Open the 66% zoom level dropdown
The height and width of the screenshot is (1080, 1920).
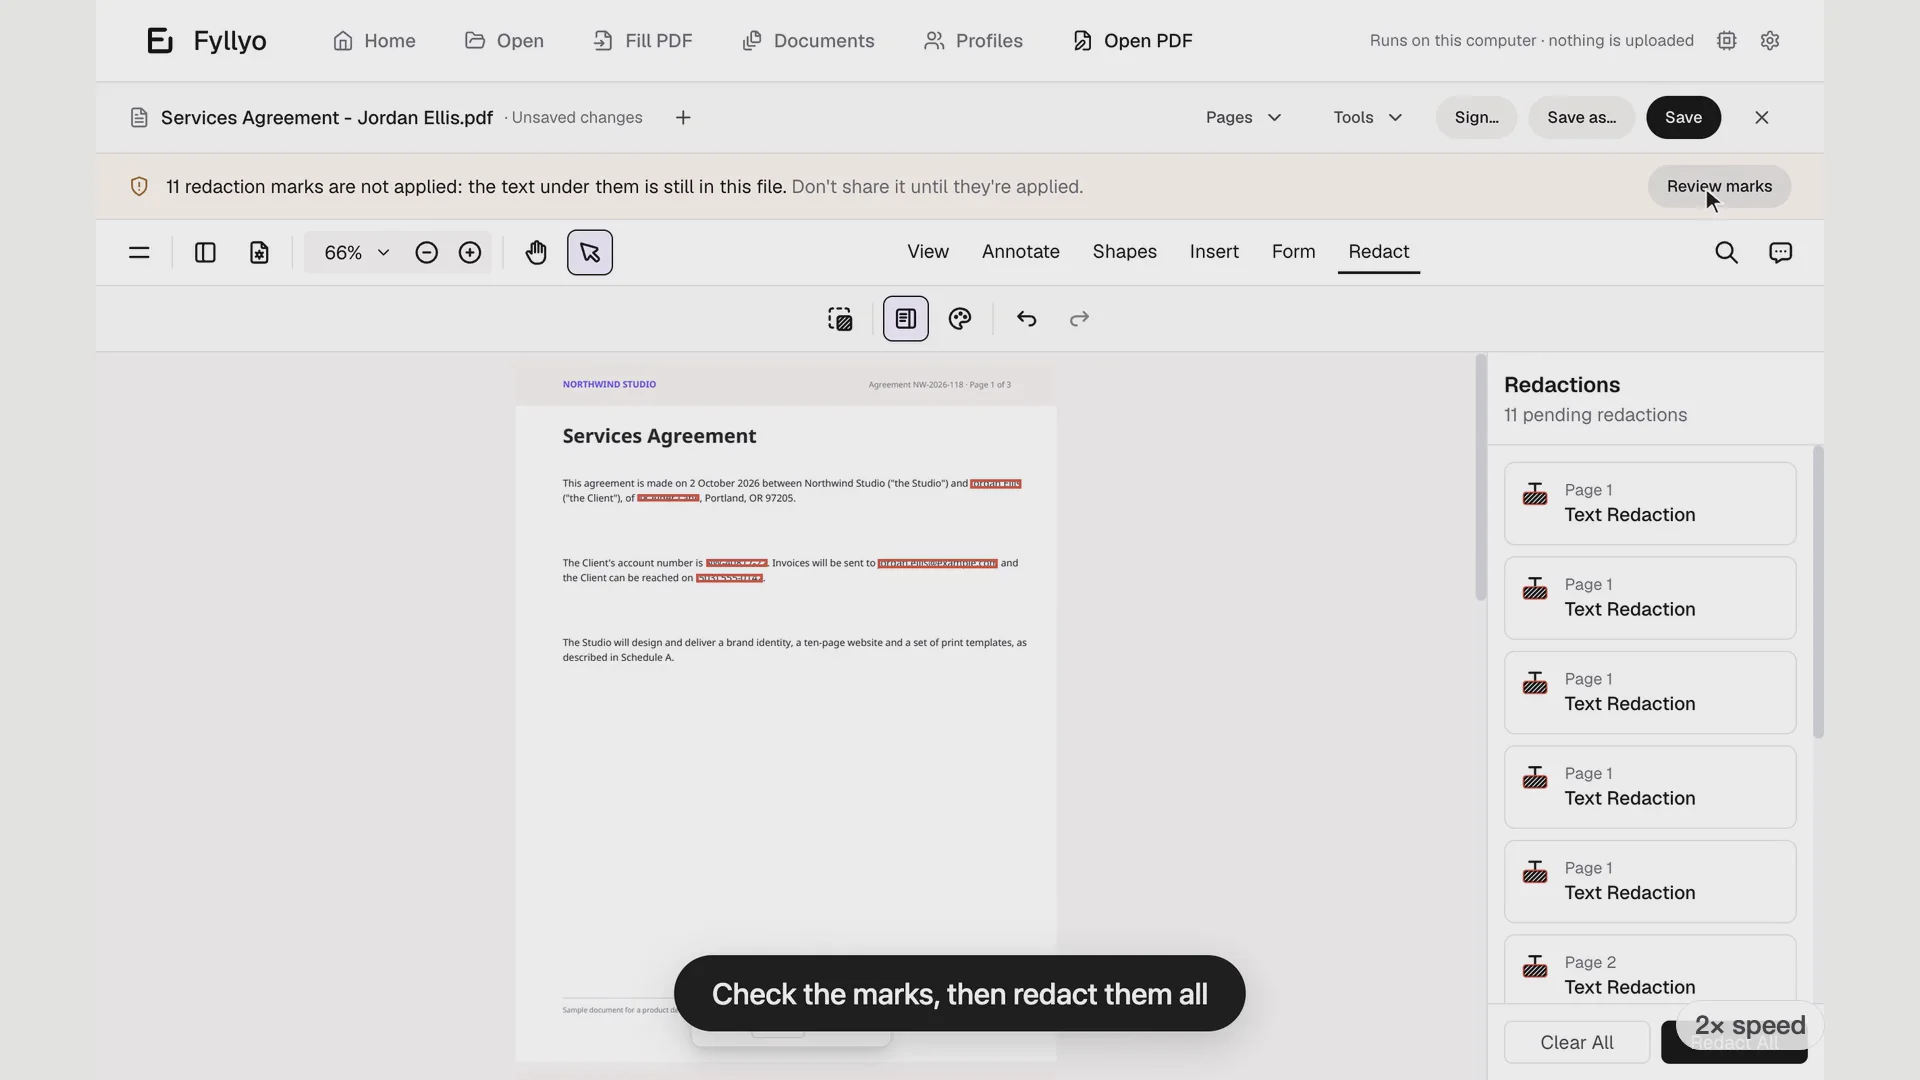tap(356, 253)
